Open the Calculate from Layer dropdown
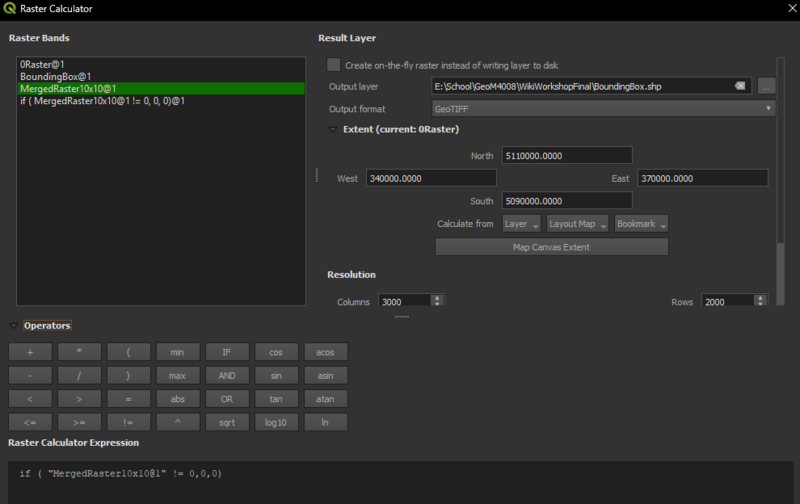The height and width of the screenshot is (504, 800). pyautogui.click(x=521, y=224)
